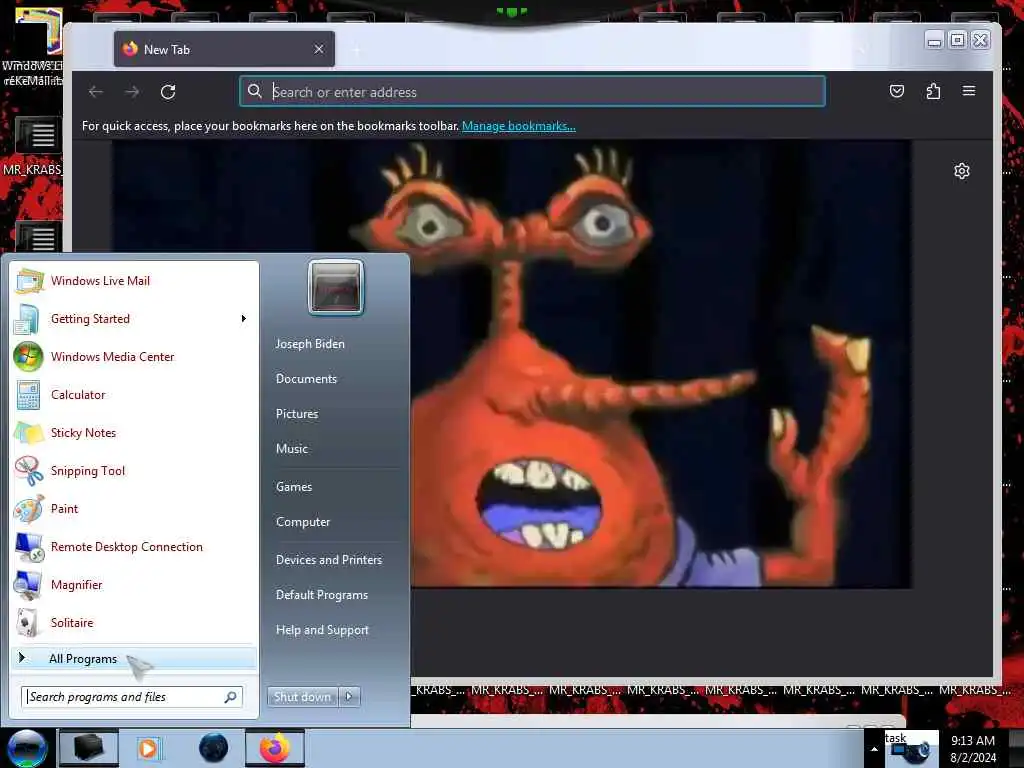
Task: Show hidden system tray icons
Action: click(874, 749)
